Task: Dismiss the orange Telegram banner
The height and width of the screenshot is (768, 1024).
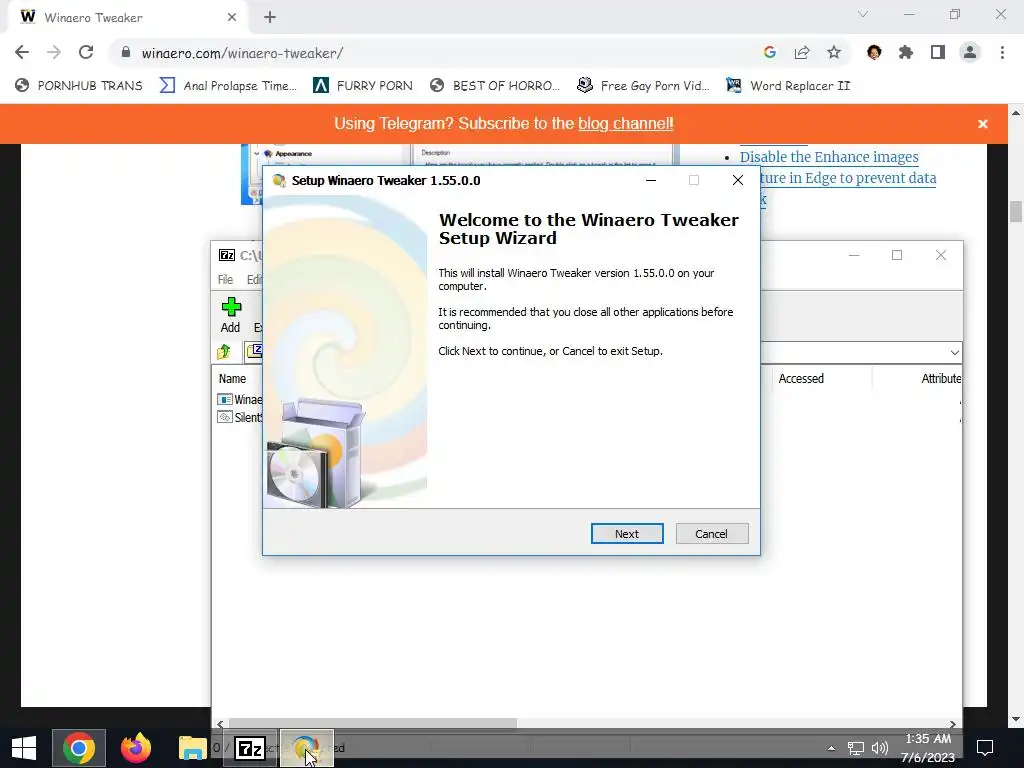Action: [x=982, y=124]
